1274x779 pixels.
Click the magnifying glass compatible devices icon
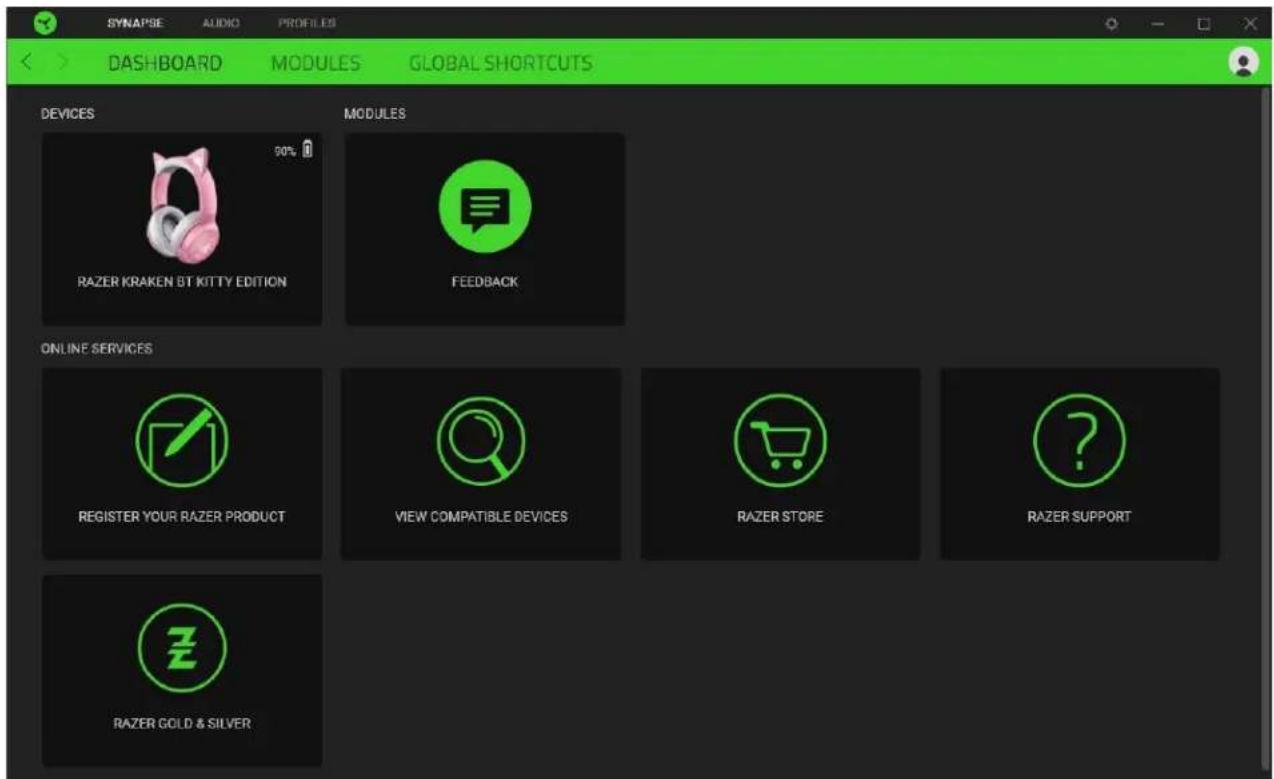pos(481,440)
